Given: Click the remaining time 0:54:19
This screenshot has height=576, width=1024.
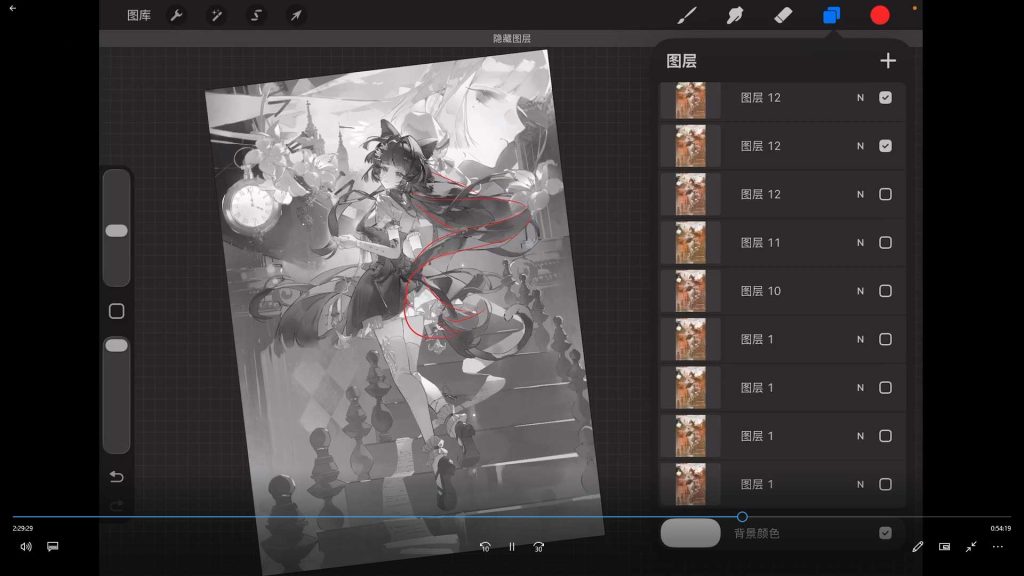Looking at the screenshot, I should [x=1000, y=528].
